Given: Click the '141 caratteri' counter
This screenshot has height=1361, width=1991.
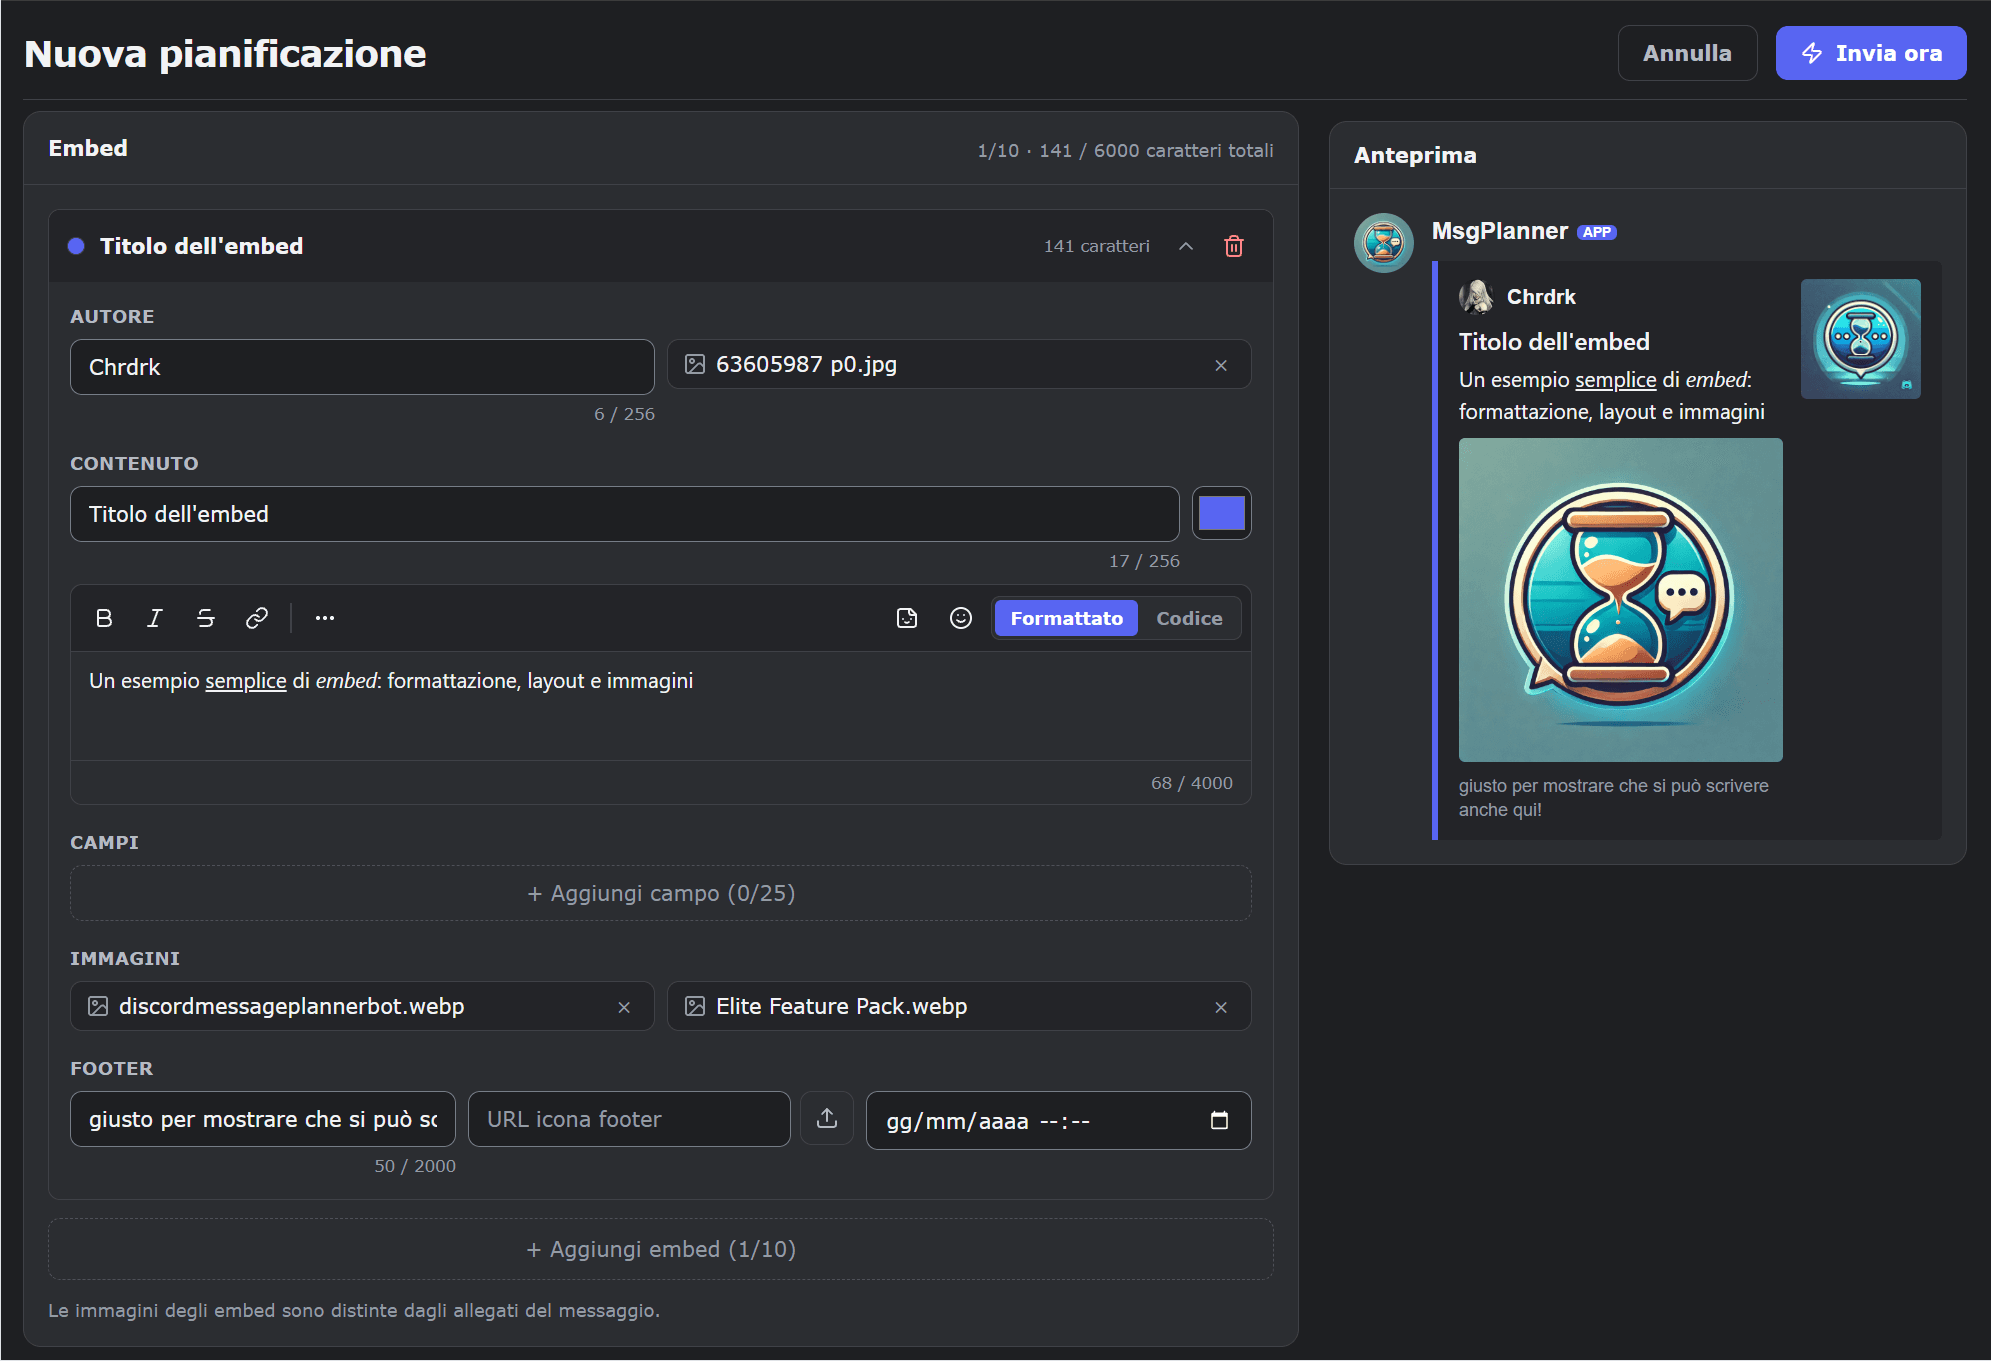Looking at the screenshot, I should [x=1096, y=246].
